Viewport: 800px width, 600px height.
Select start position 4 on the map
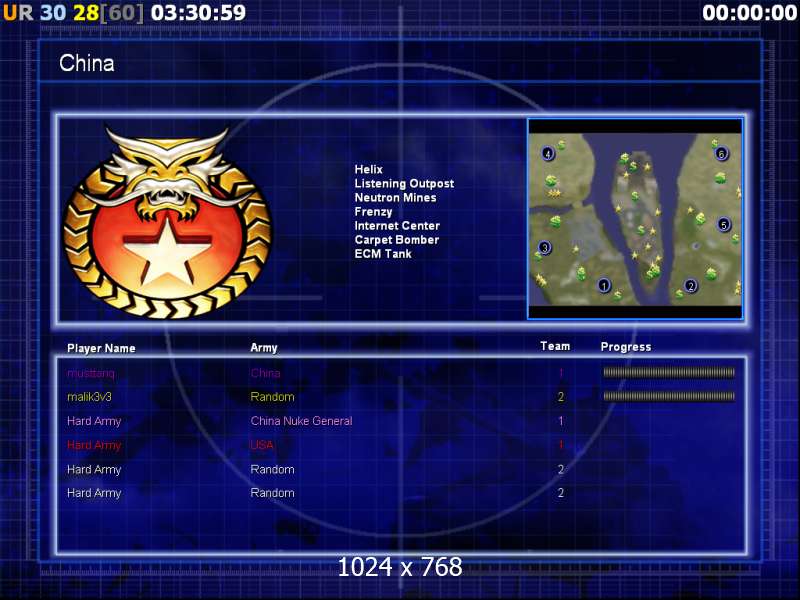coord(548,153)
